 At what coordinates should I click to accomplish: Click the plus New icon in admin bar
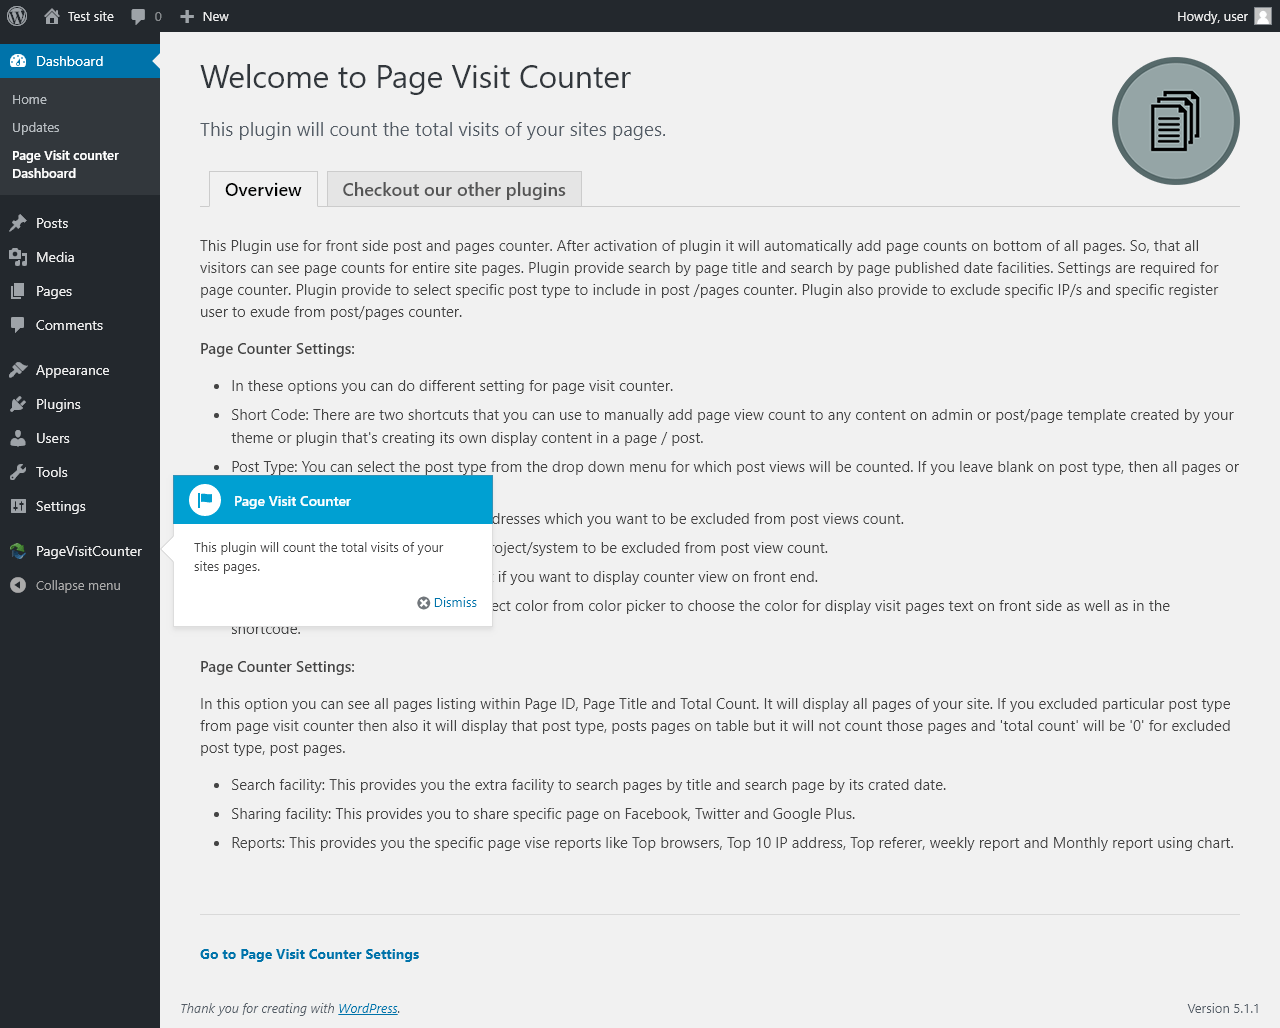[x=187, y=16]
